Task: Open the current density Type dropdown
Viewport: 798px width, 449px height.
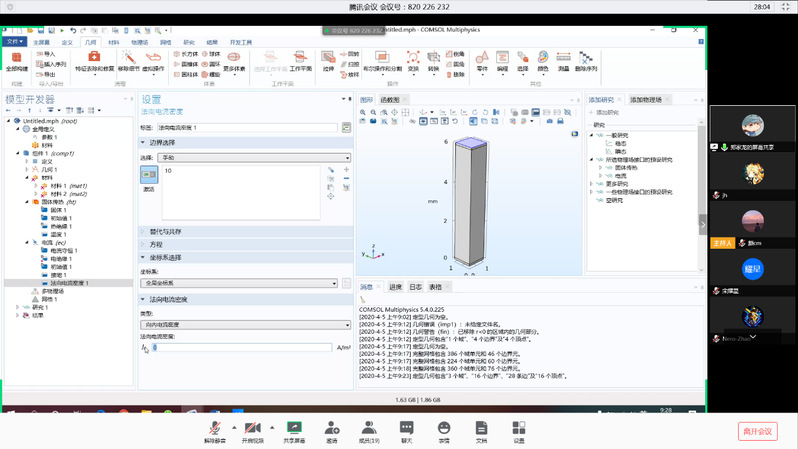Action: pyautogui.click(x=245, y=325)
